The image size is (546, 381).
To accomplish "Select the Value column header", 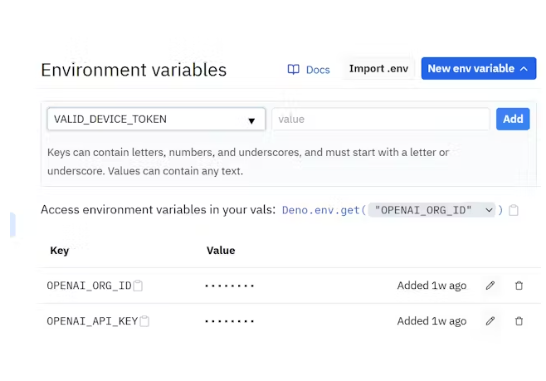I will [x=221, y=250].
